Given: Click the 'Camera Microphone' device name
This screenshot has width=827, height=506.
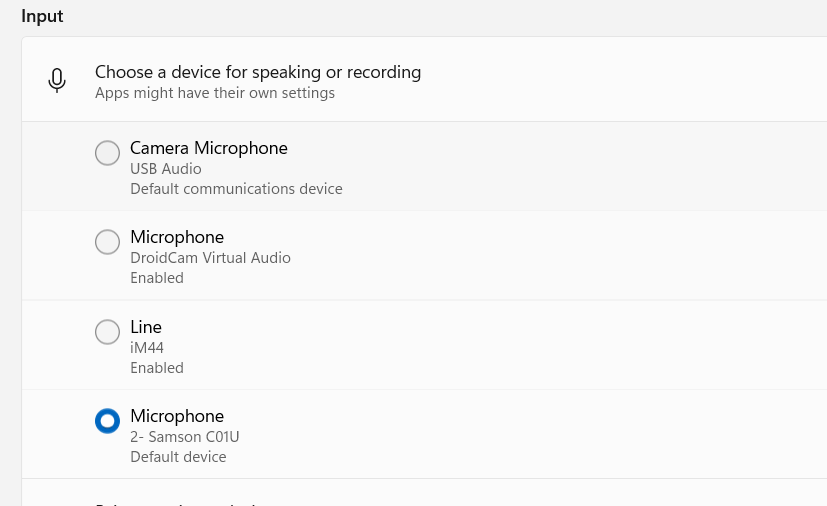Looking at the screenshot, I should (208, 148).
